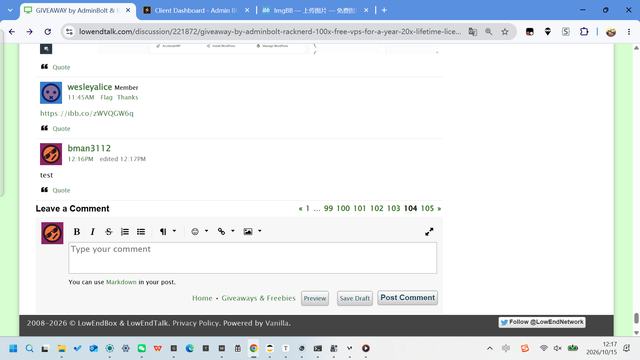The height and width of the screenshot is (360, 640).
Task: Switch to Client Dashboard tab
Action: (x=196, y=10)
